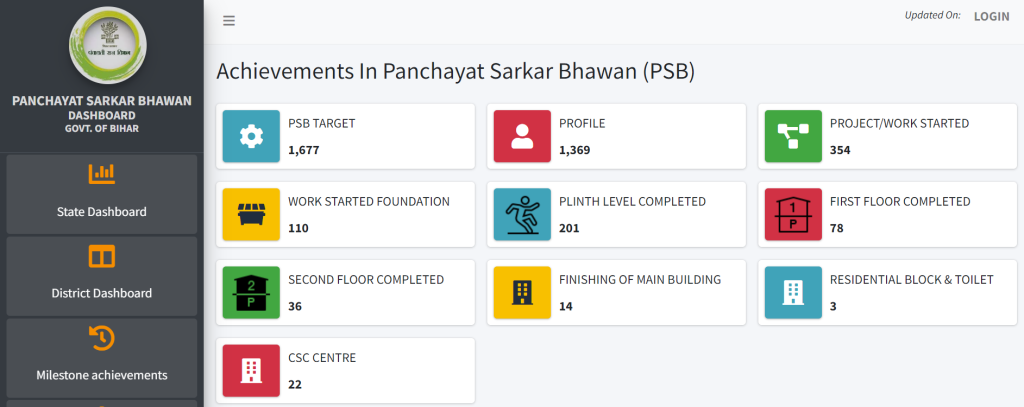Click the Finishing of Main Building icon
Screen dimensions: 1024x407
(522, 292)
